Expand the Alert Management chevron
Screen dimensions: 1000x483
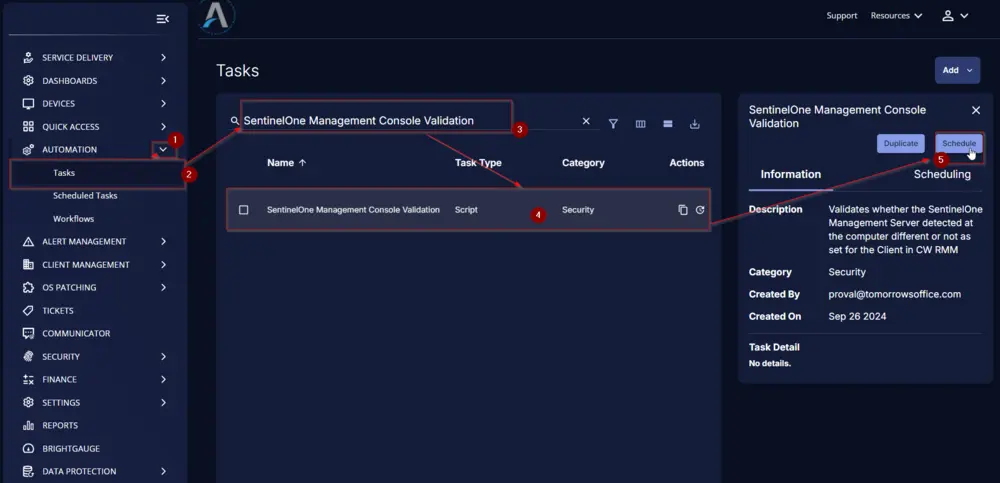coord(163,241)
